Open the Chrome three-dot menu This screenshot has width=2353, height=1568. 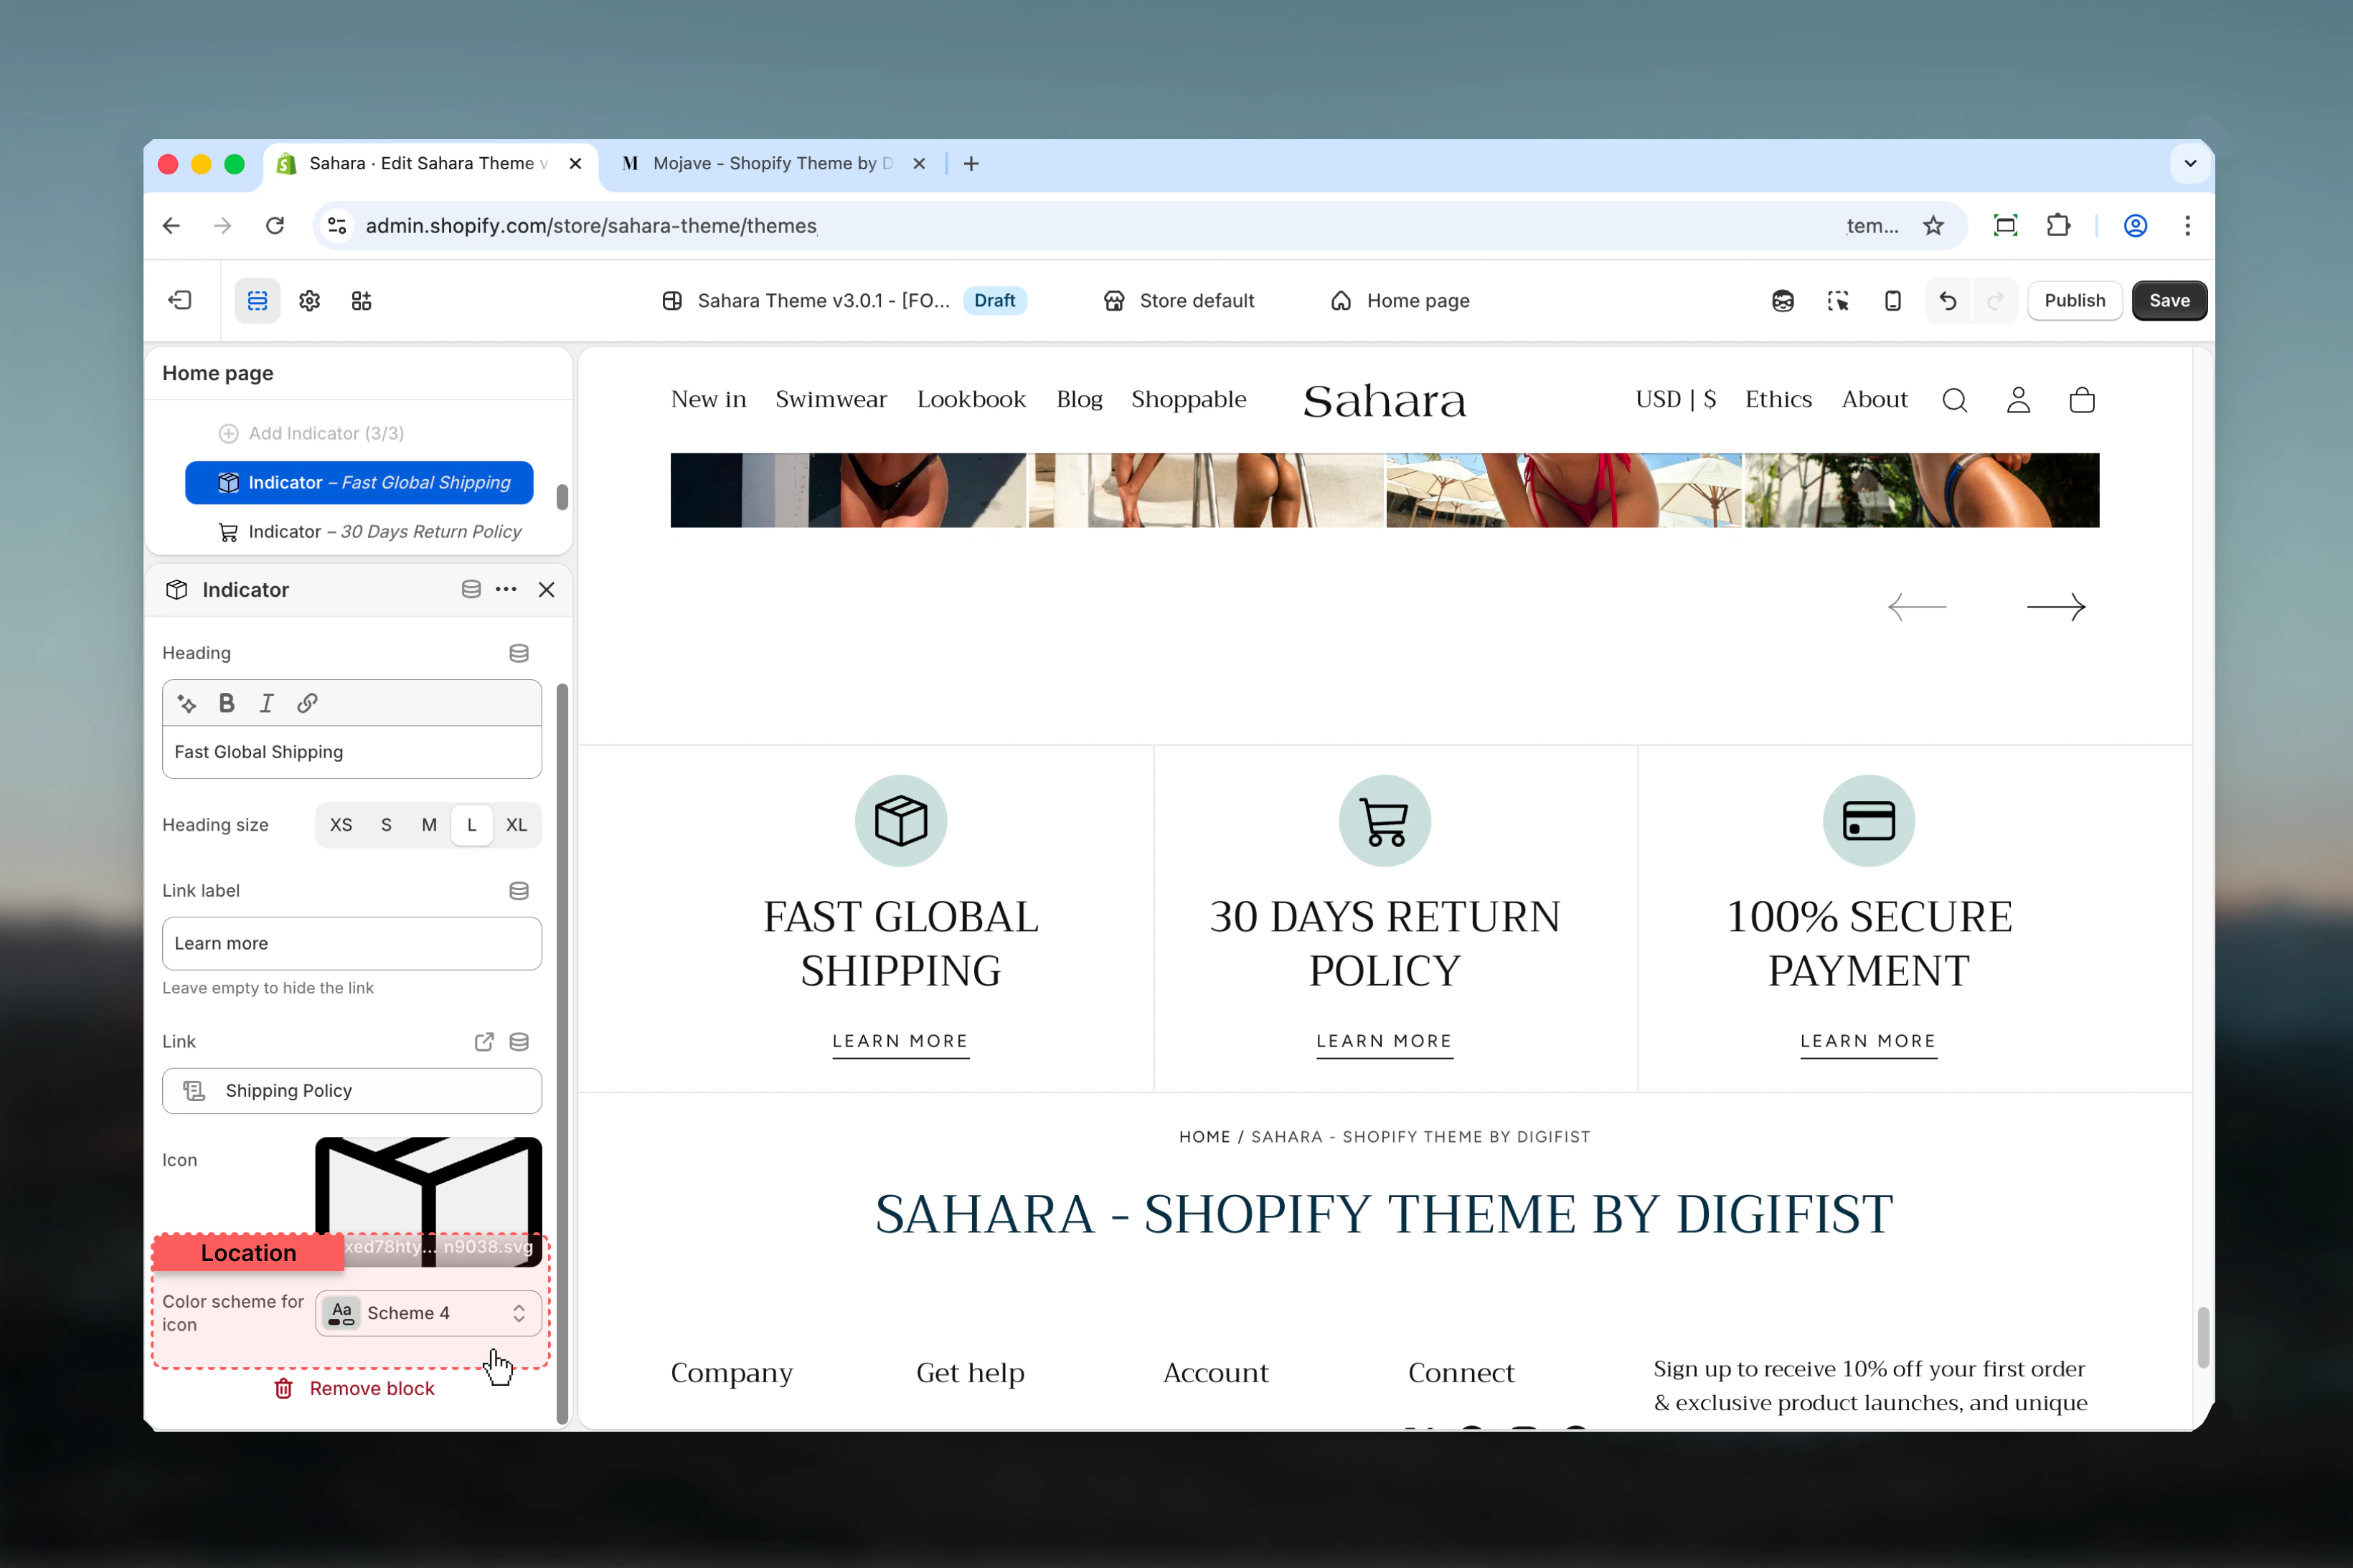point(2188,226)
